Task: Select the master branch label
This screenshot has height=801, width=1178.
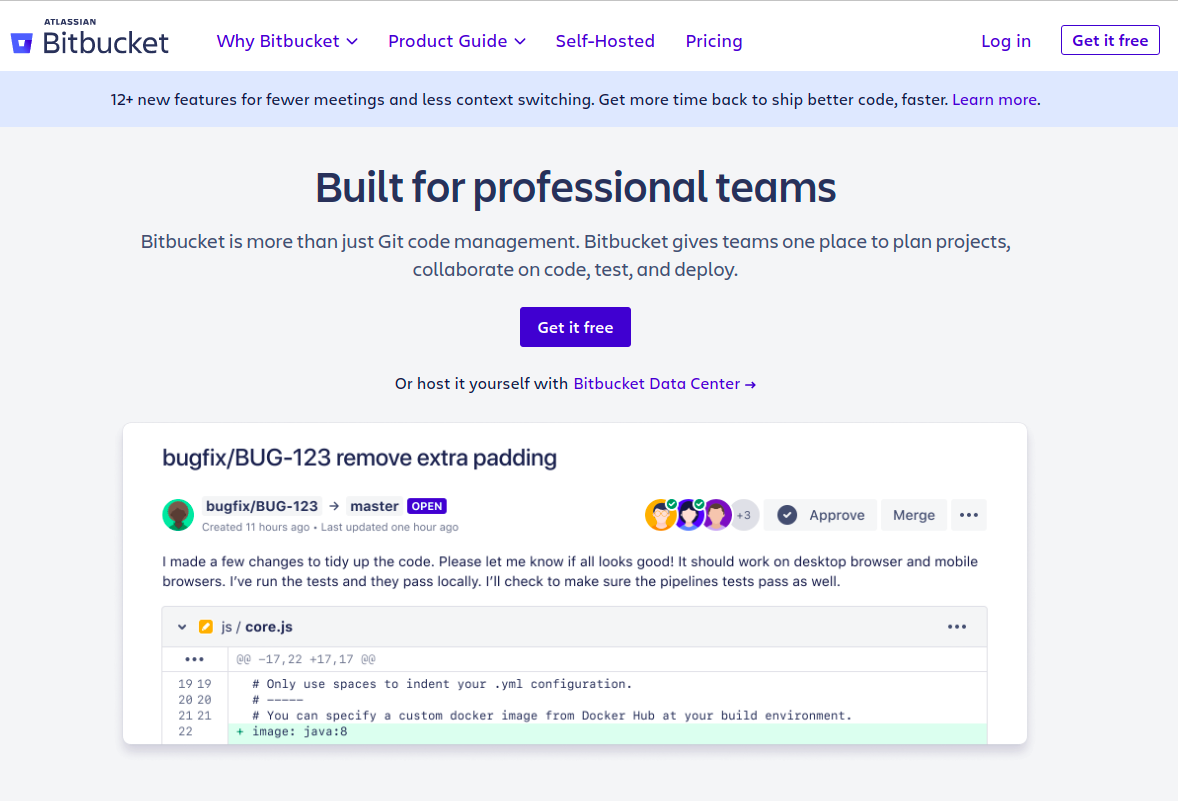Action: pyautogui.click(x=374, y=506)
